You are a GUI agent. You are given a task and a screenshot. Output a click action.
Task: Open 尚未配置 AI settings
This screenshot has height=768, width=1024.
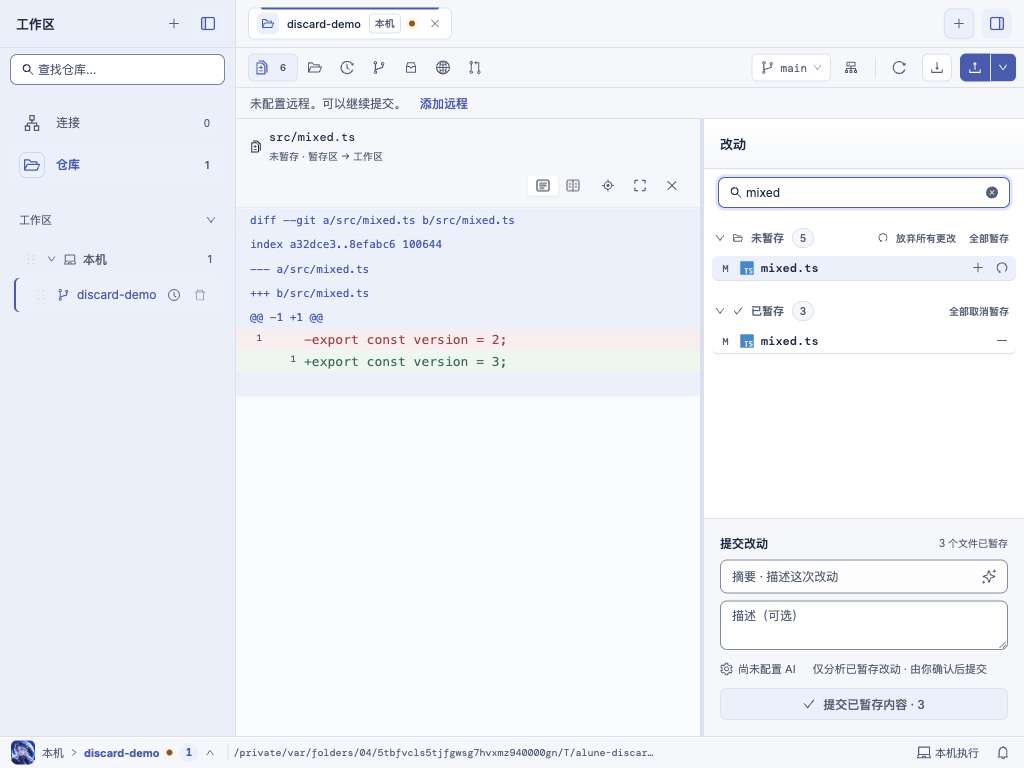(758, 669)
